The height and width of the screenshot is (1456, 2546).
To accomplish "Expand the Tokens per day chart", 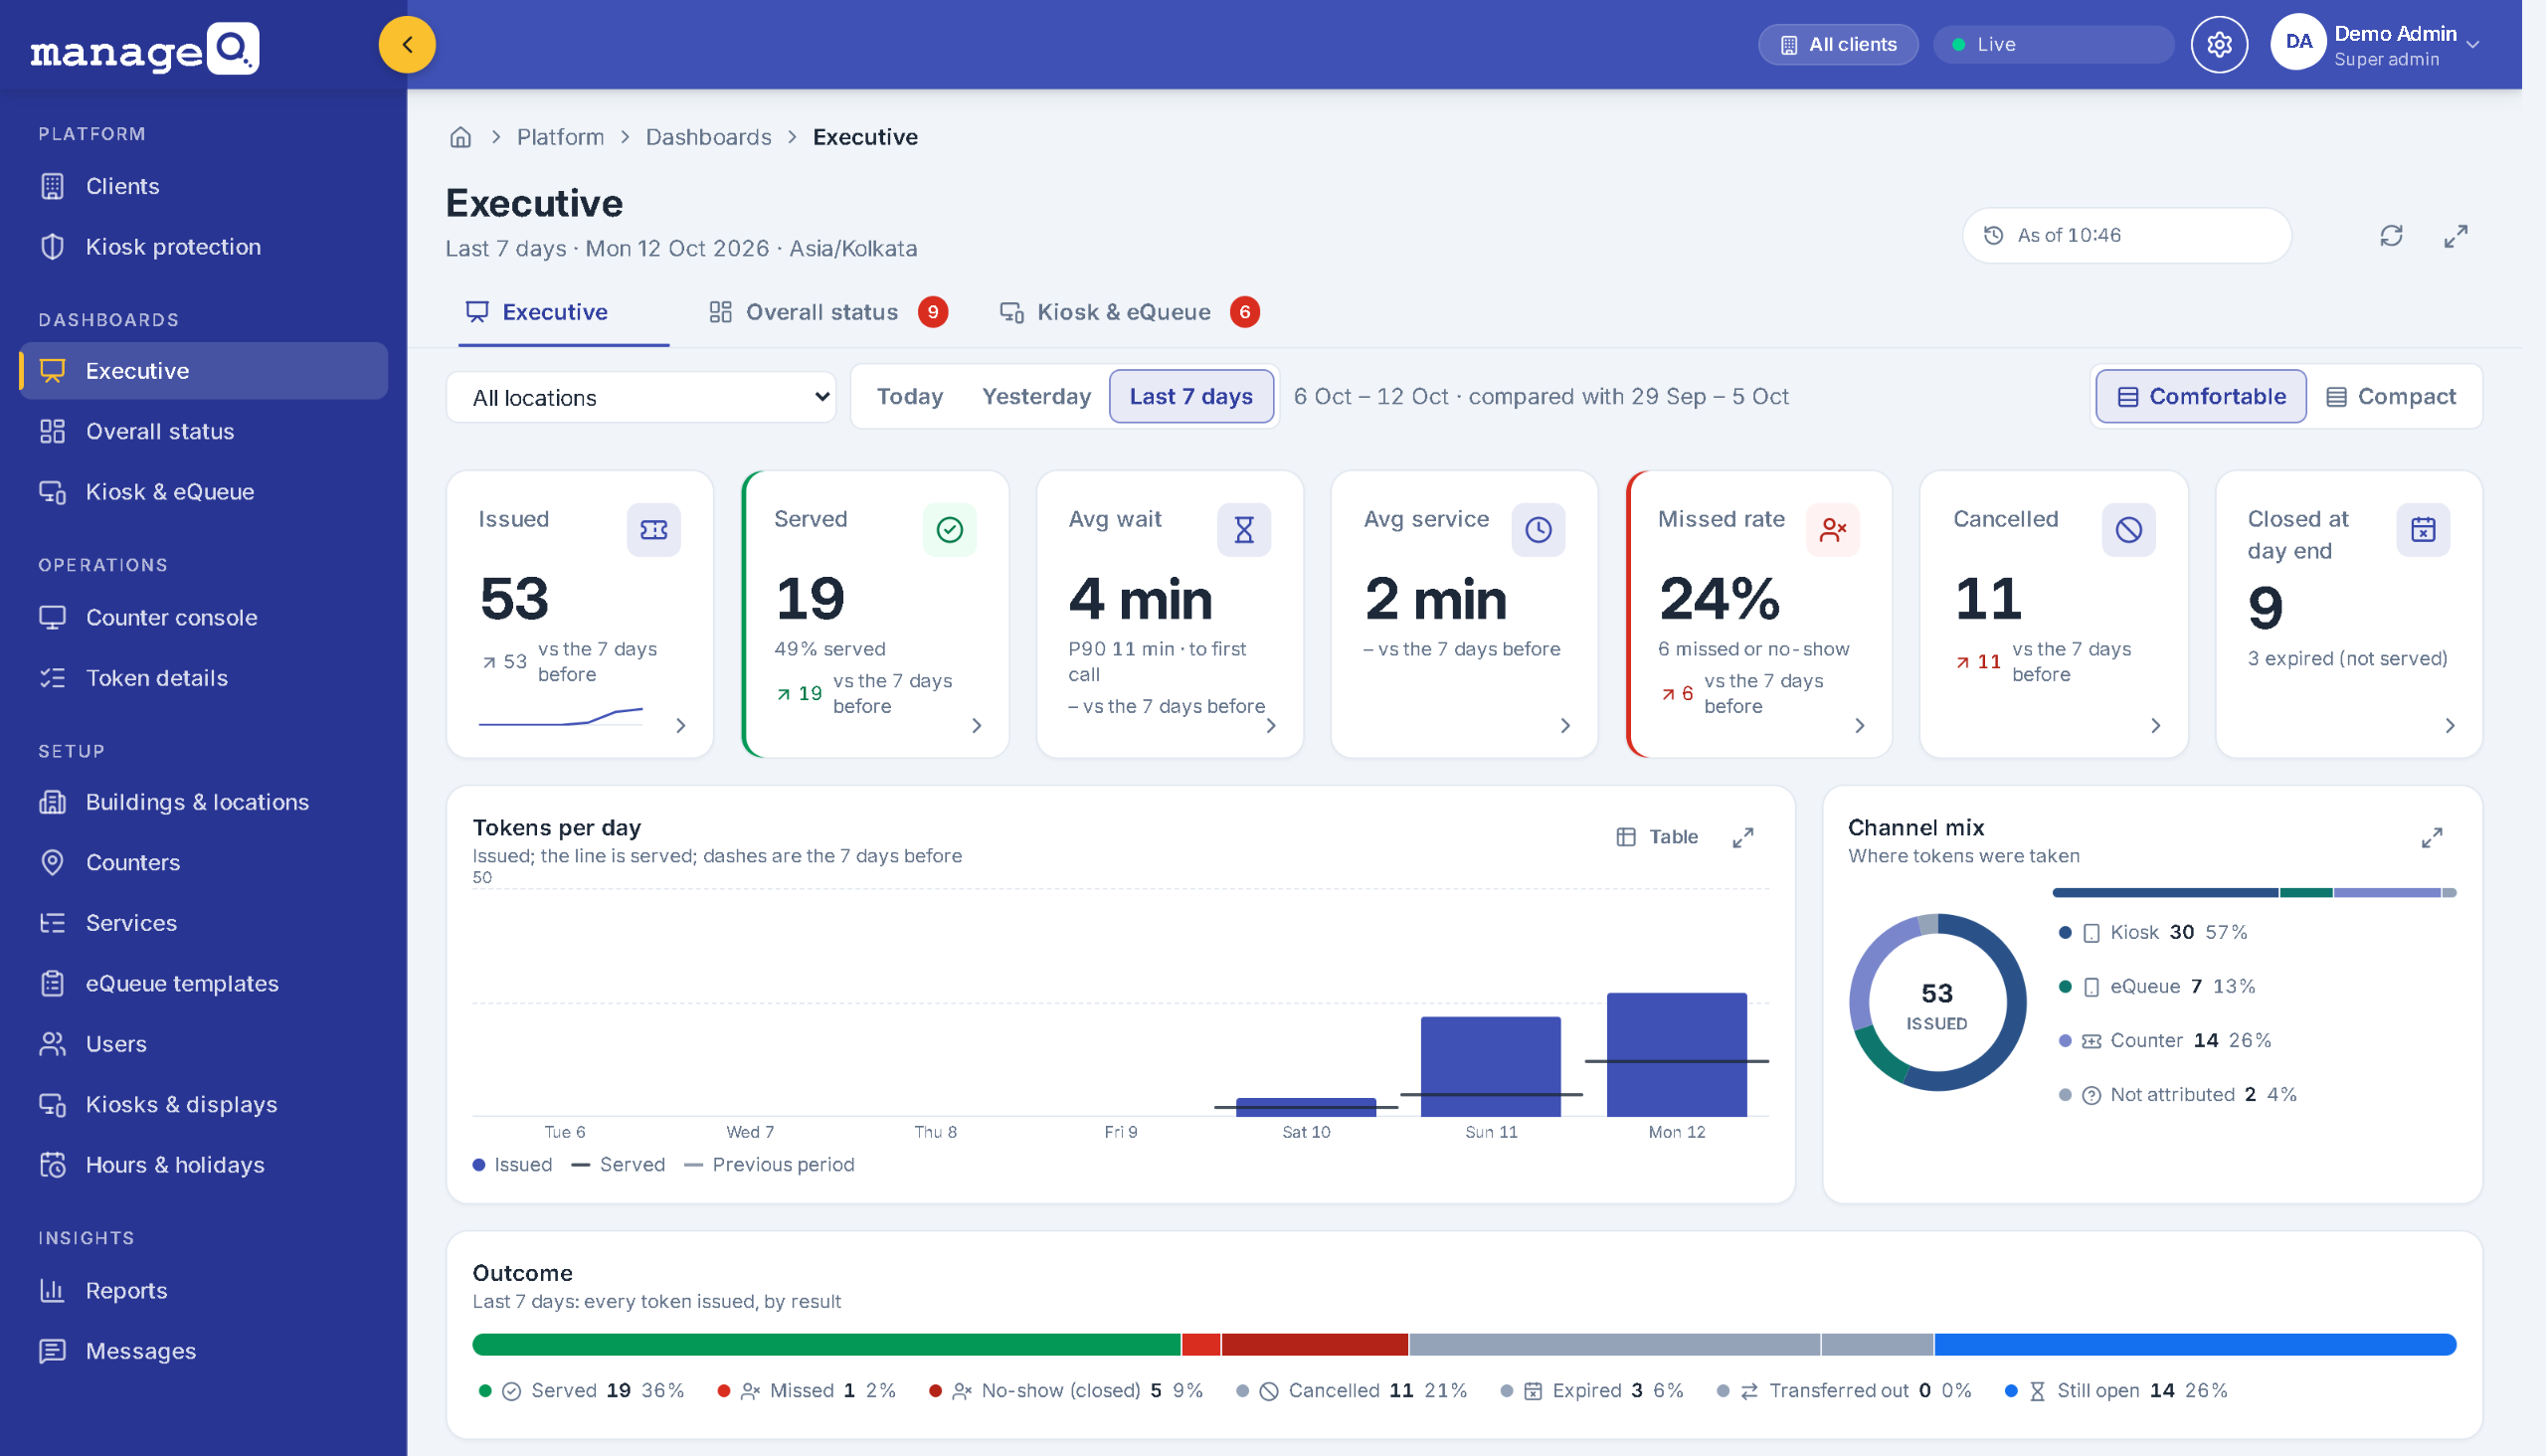I will click(x=1742, y=837).
